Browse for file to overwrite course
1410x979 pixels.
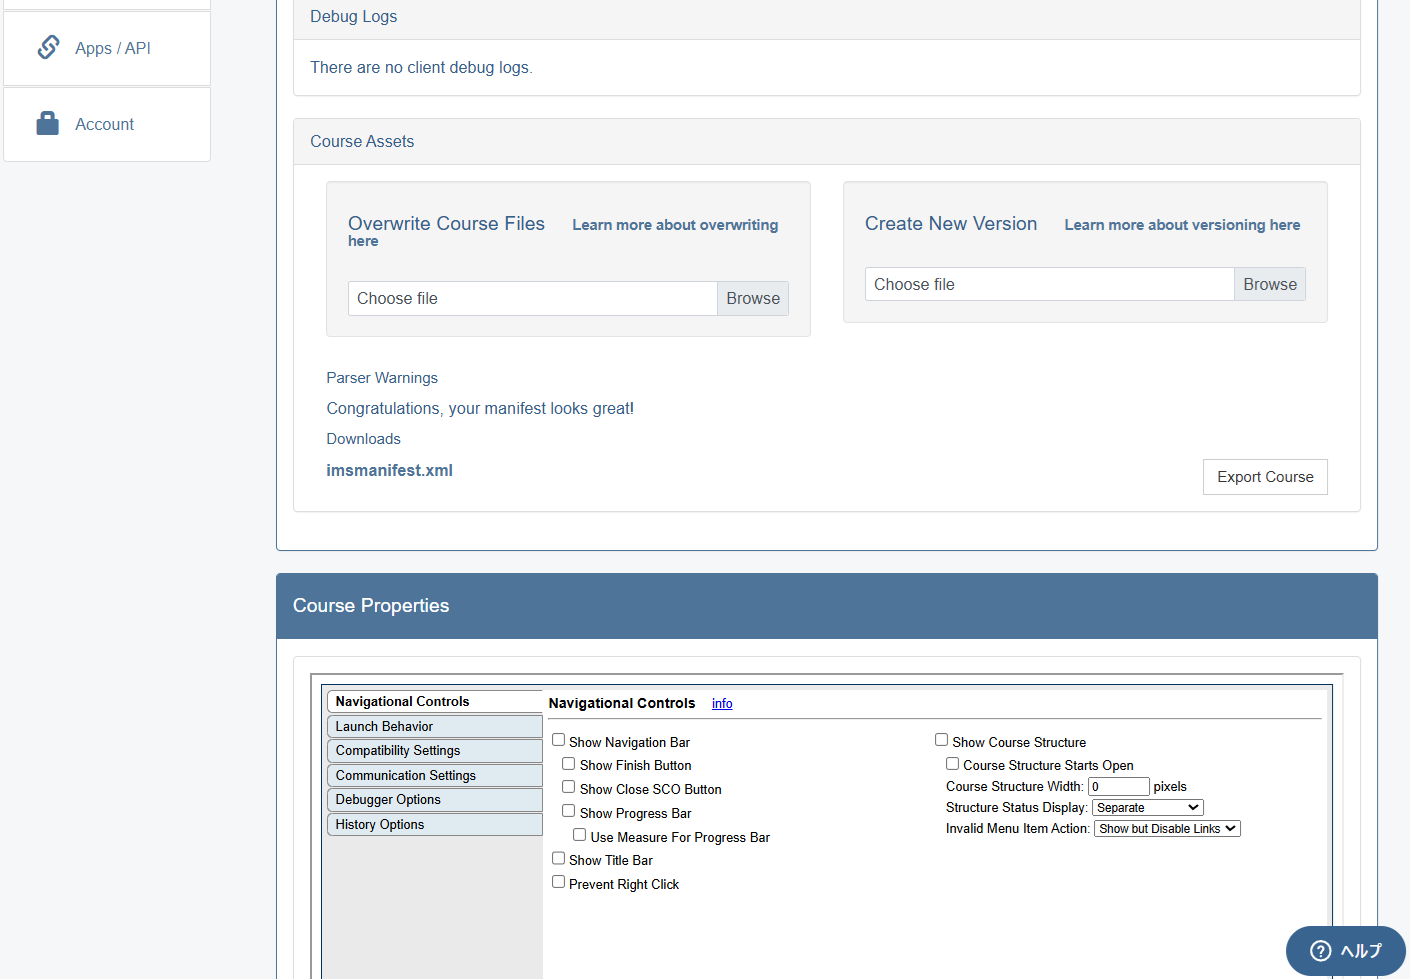[x=753, y=299]
